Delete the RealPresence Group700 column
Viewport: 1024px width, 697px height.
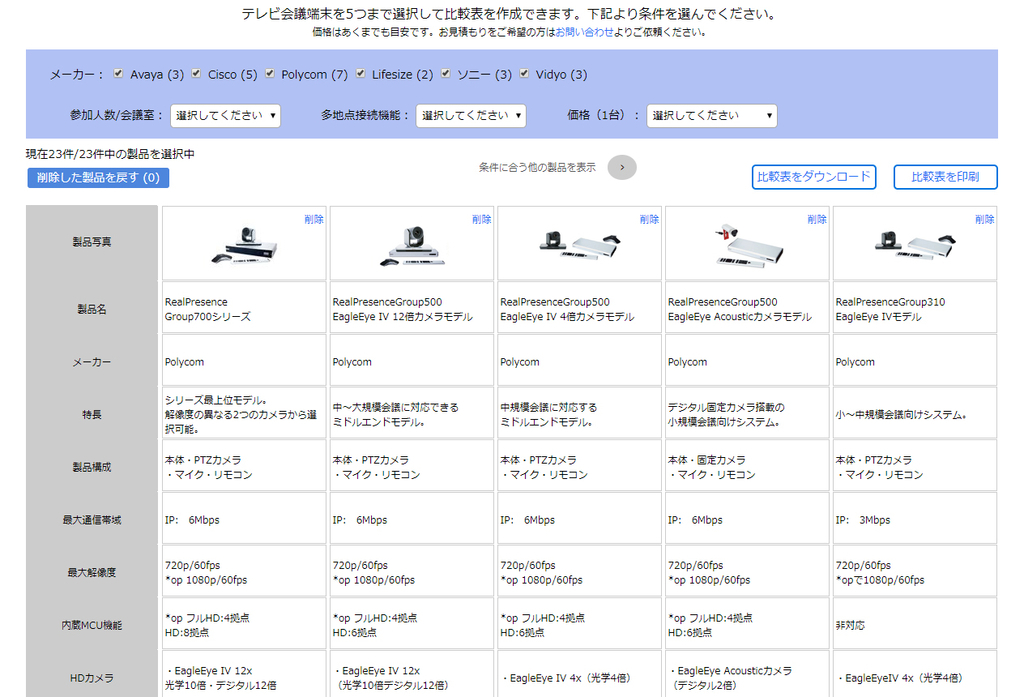pos(313,219)
